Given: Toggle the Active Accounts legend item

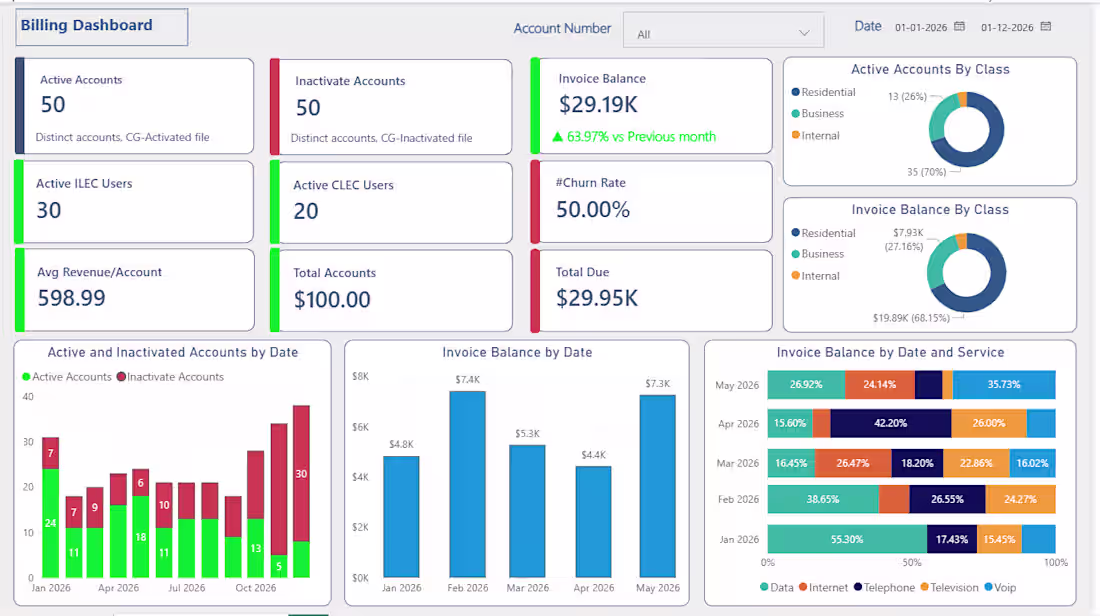Looking at the screenshot, I should tap(67, 377).
